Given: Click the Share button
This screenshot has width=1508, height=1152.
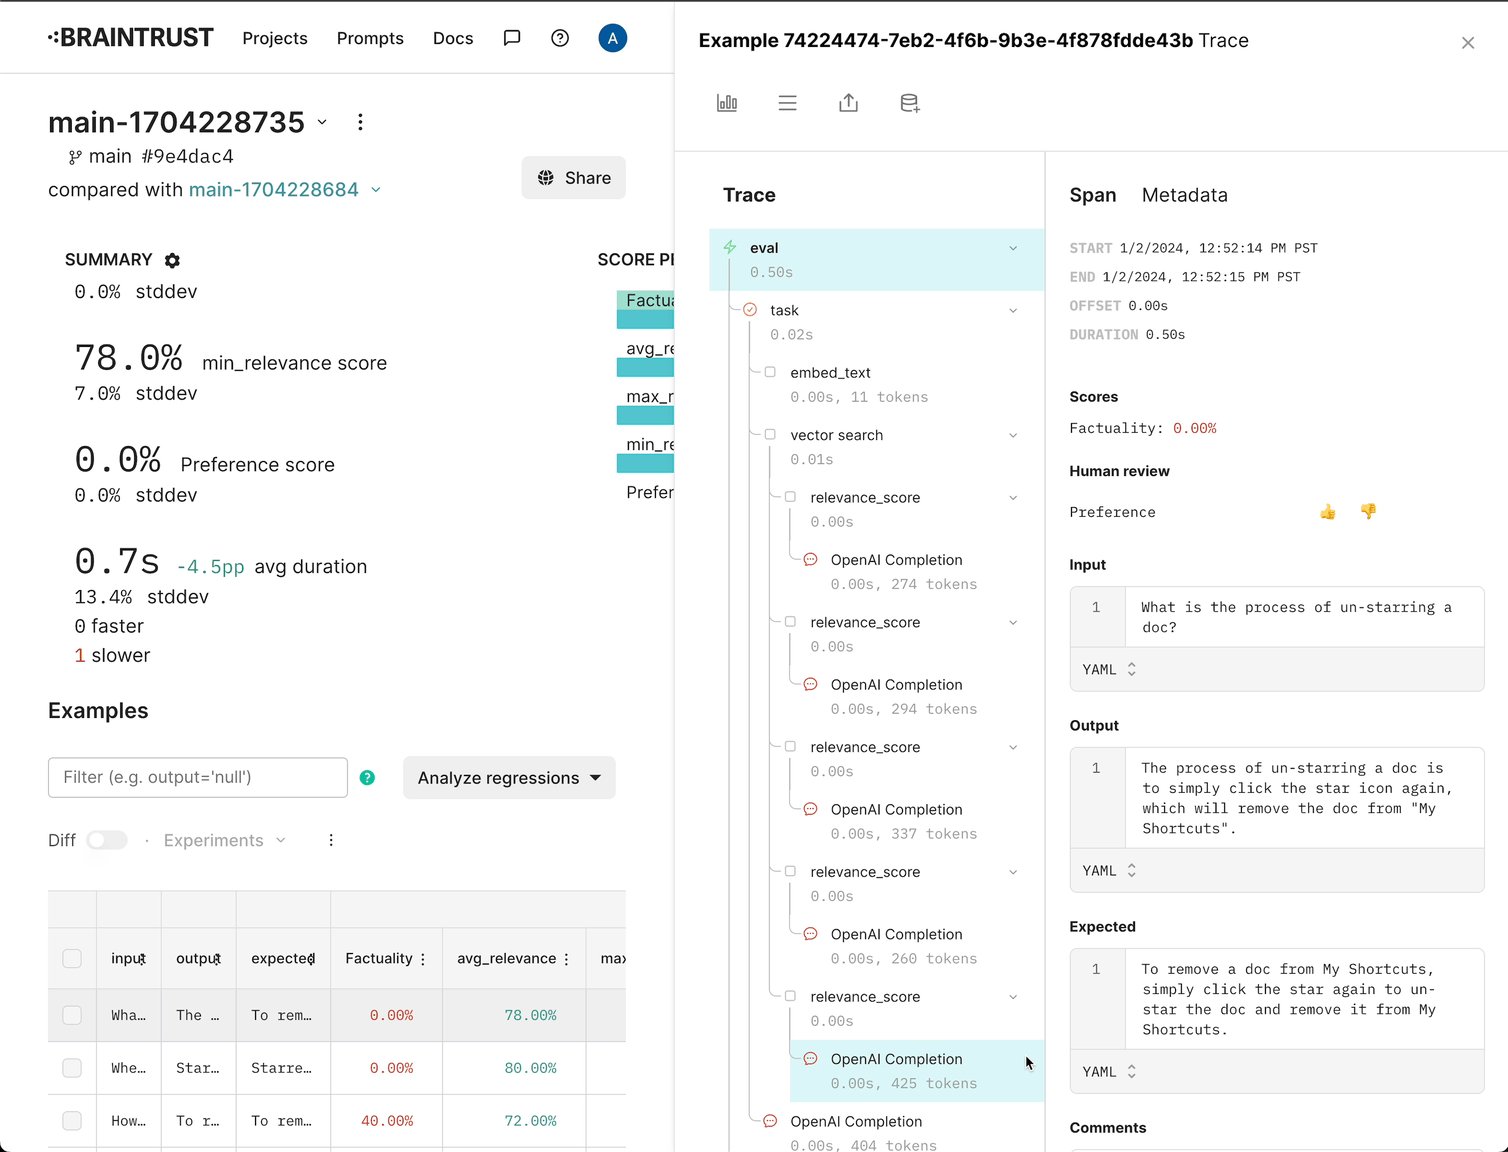Looking at the screenshot, I should click(573, 178).
